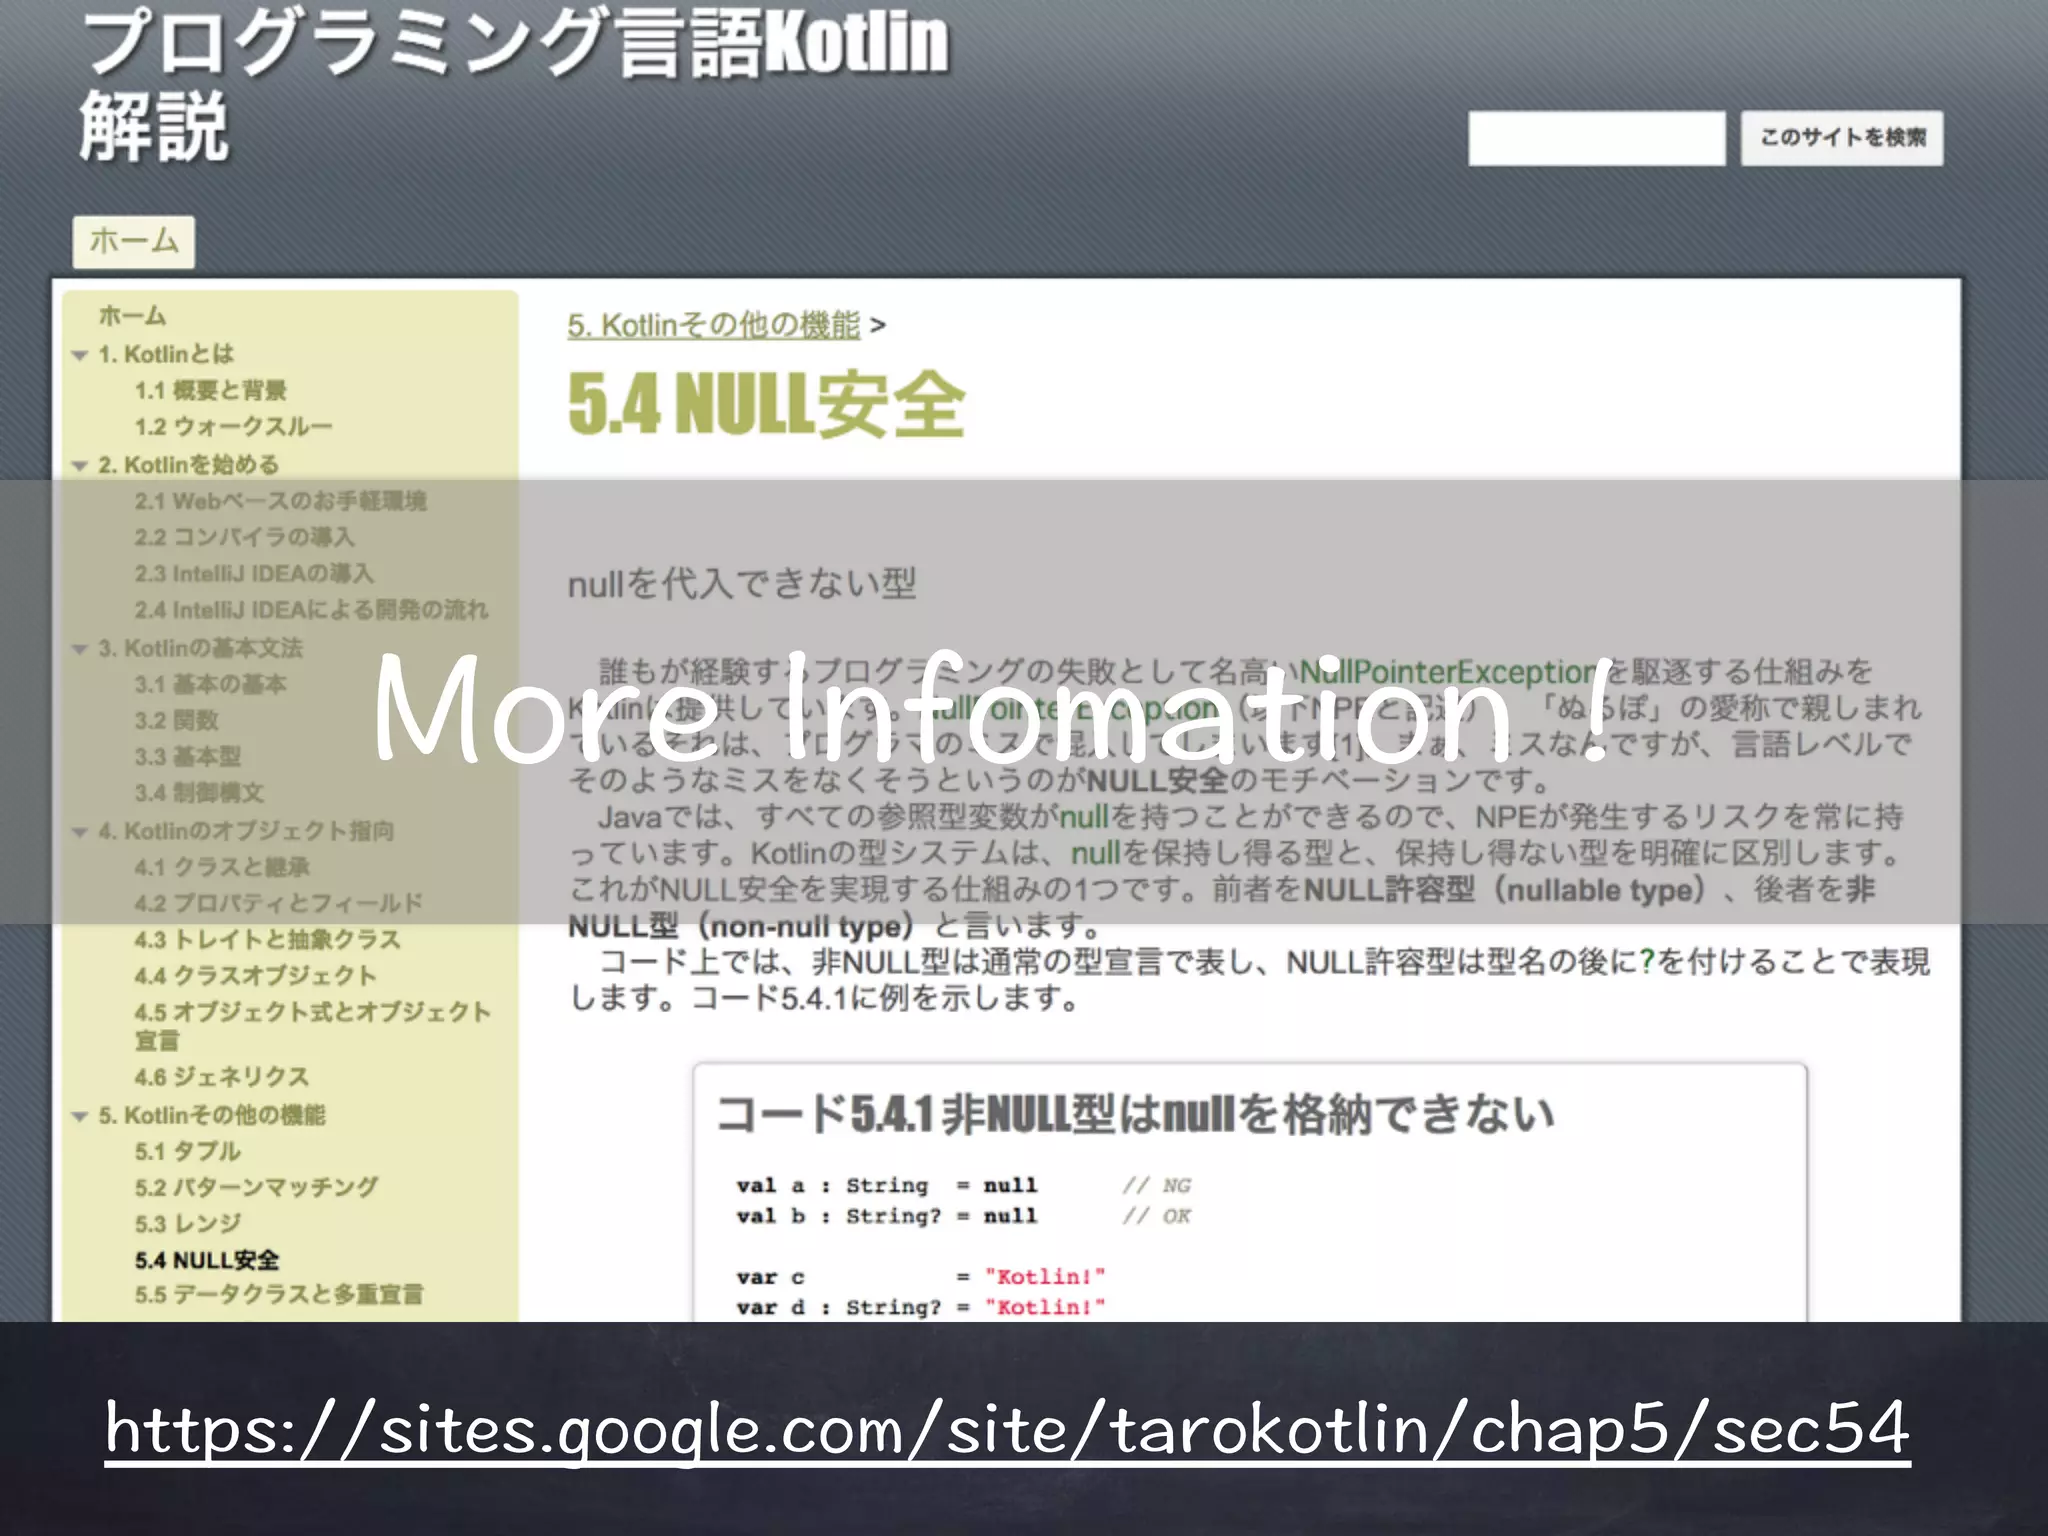Go to '4.3 トレイトと抽象クラス' page
Screen dimensions: 2048x1536
[x=267, y=940]
